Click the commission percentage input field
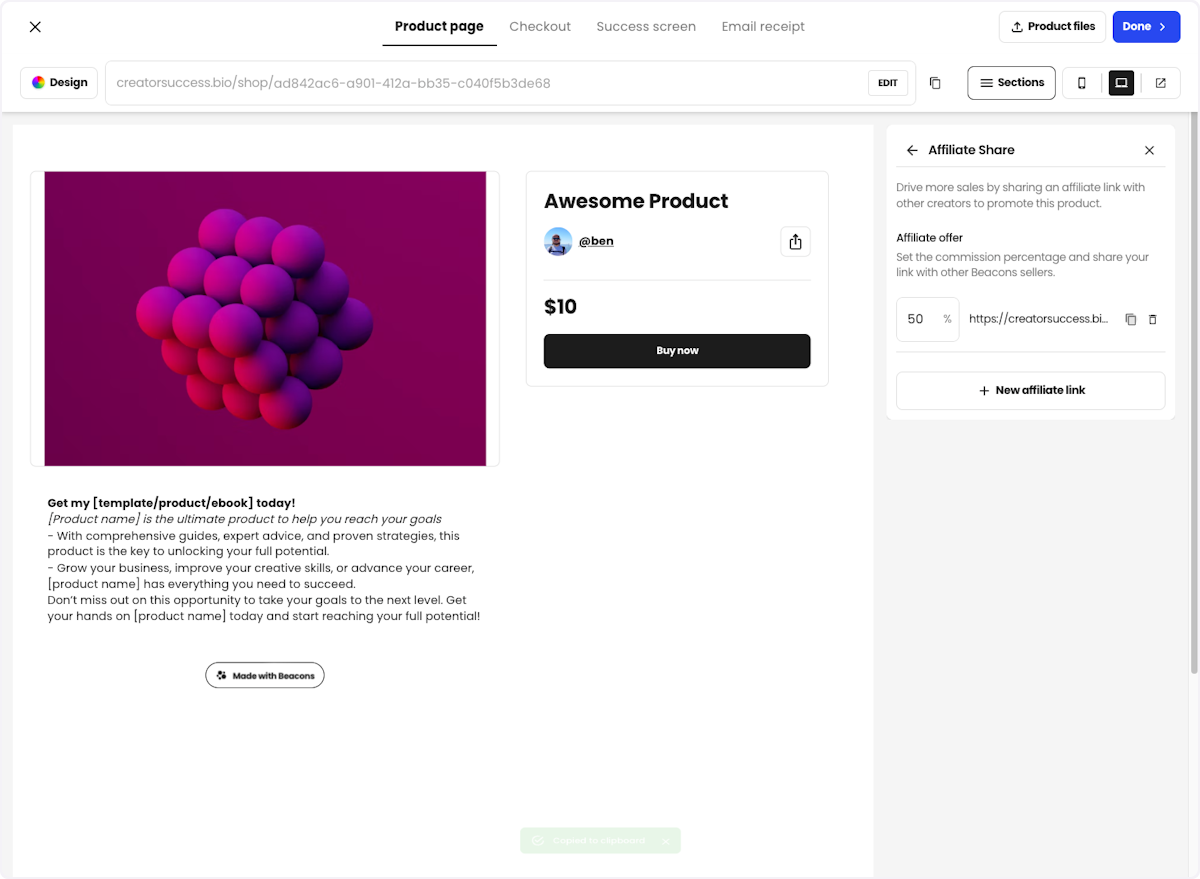 [927, 319]
